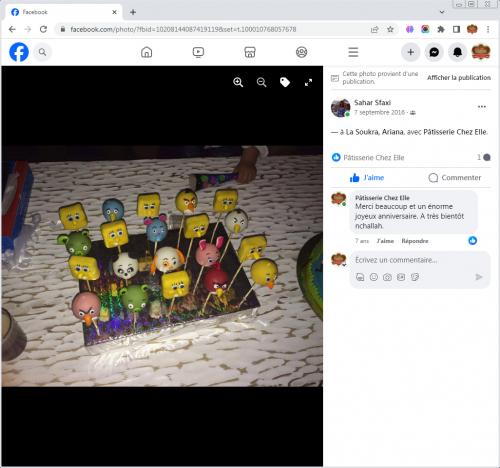Open the sticker picker in comment

click(415, 277)
